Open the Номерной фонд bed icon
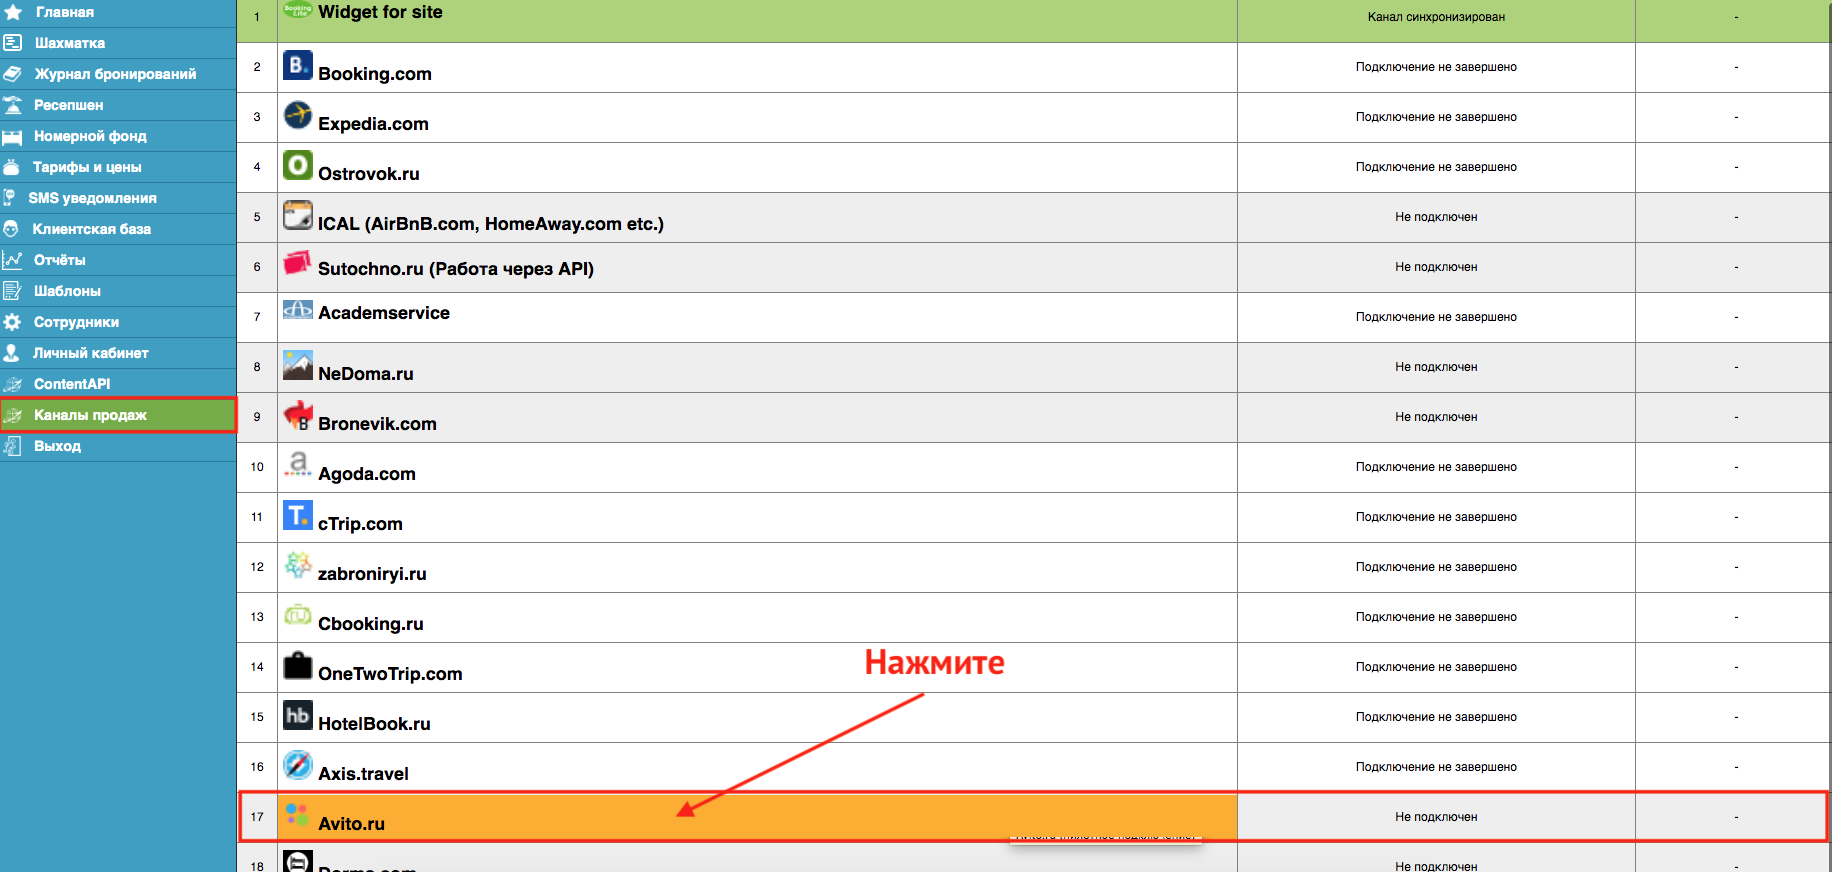The image size is (1832, 872). pyautogui.click(x=13, y=136)
